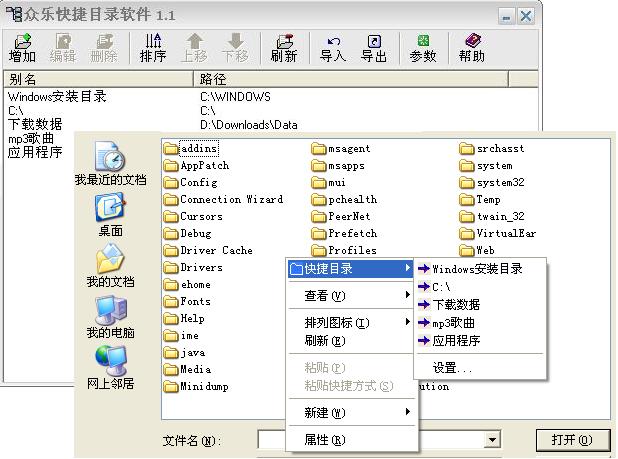The height and width of the screenshot is (459, 618).
Task: Open 网上邻居 in places bar
Action: tap(110, 368)
